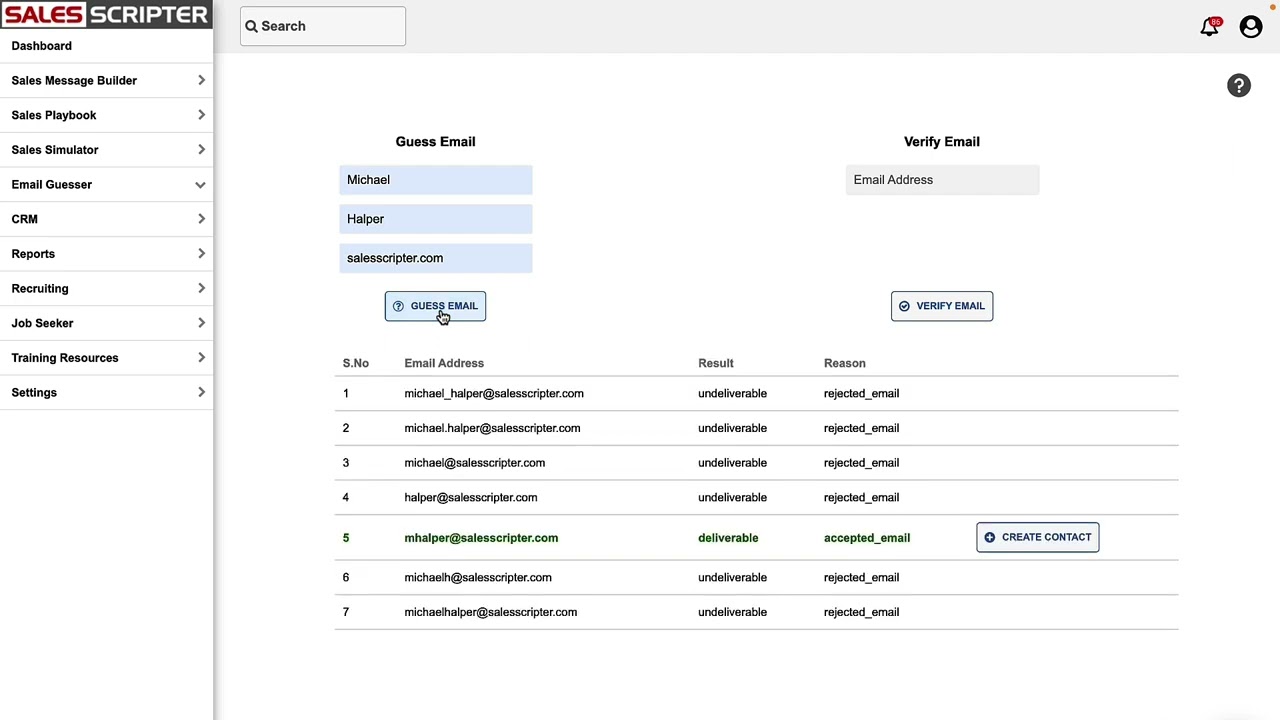Click rejected_email reason for michael_halper row
Image resolution: width=1280 pixels, height=720 pixels.
[x=861, y=393]
